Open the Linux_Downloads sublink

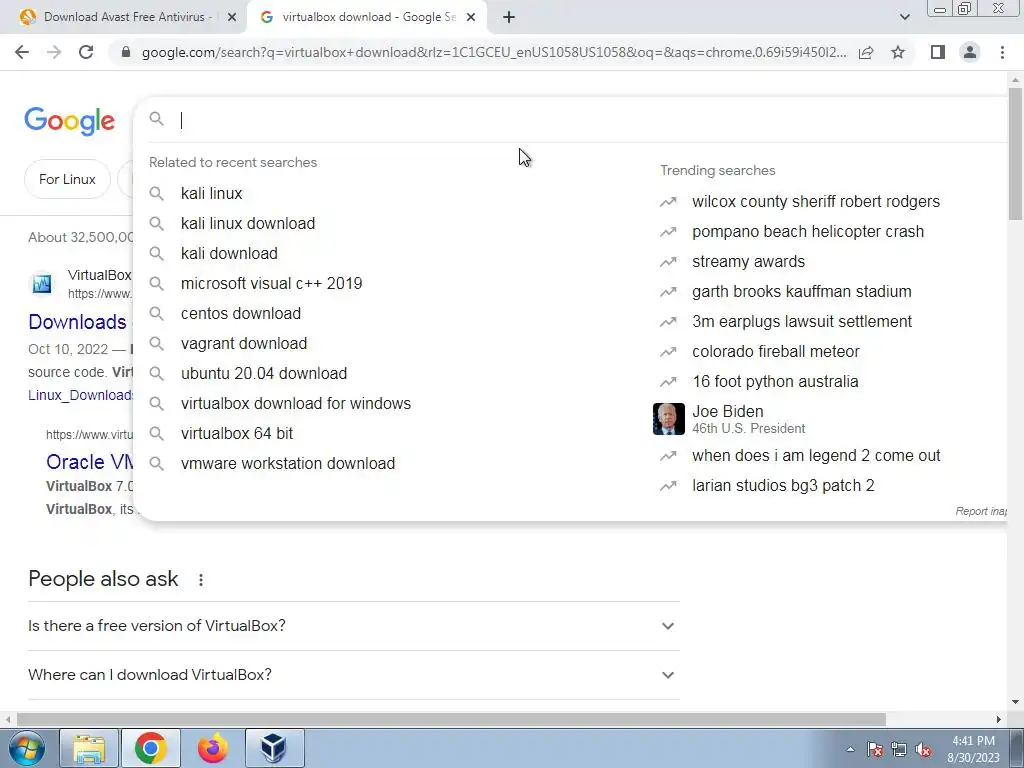pos(80,395)
